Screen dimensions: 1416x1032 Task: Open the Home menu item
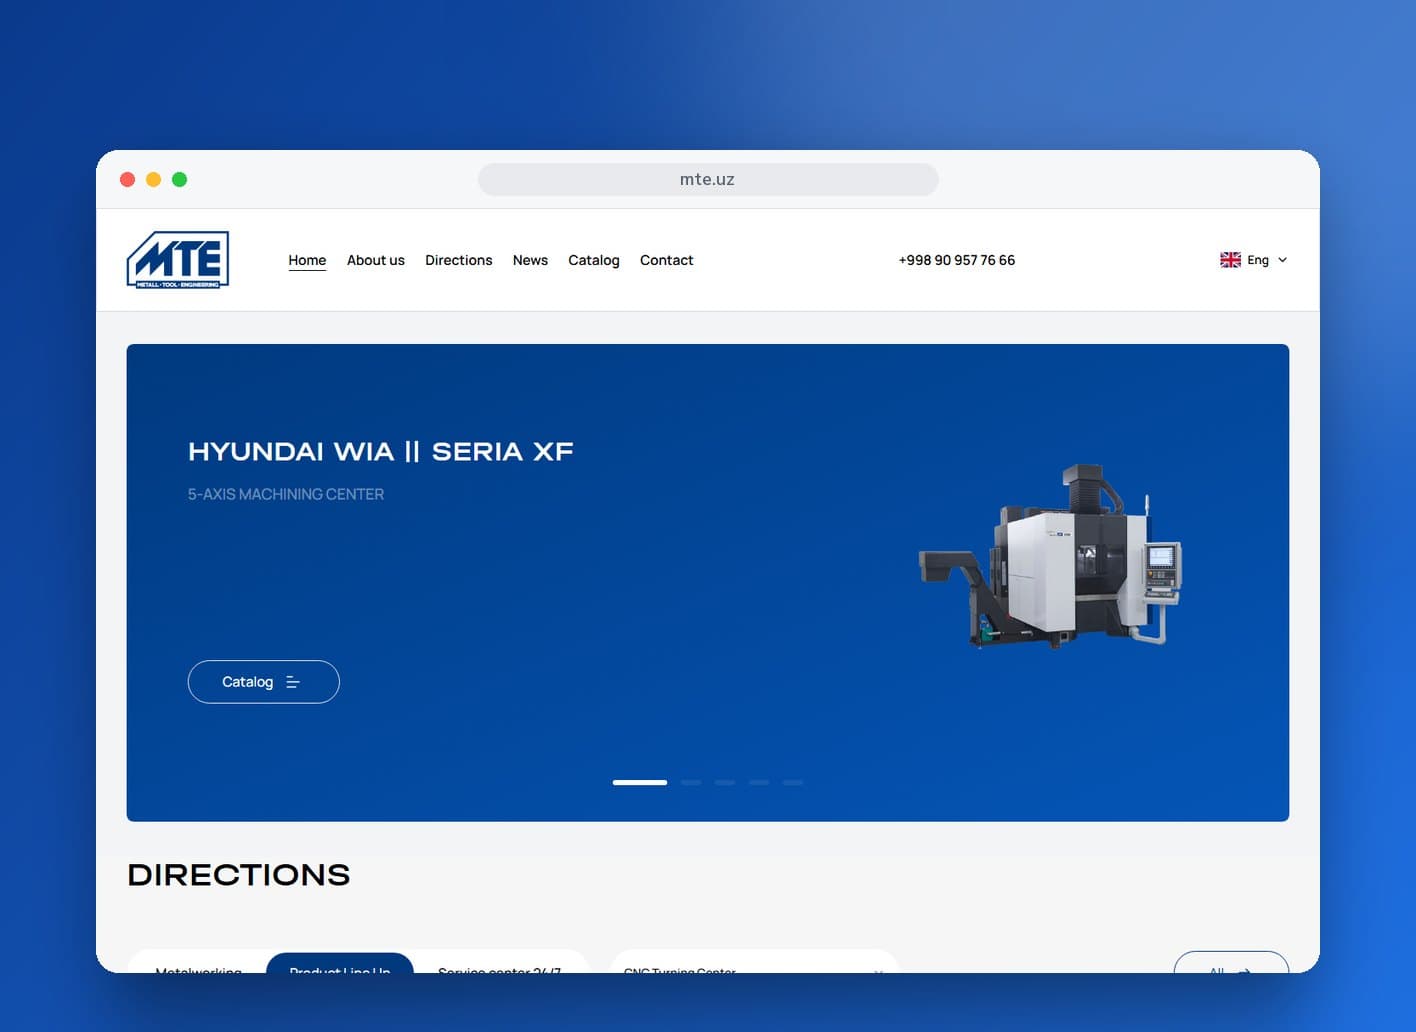point(307,260)
